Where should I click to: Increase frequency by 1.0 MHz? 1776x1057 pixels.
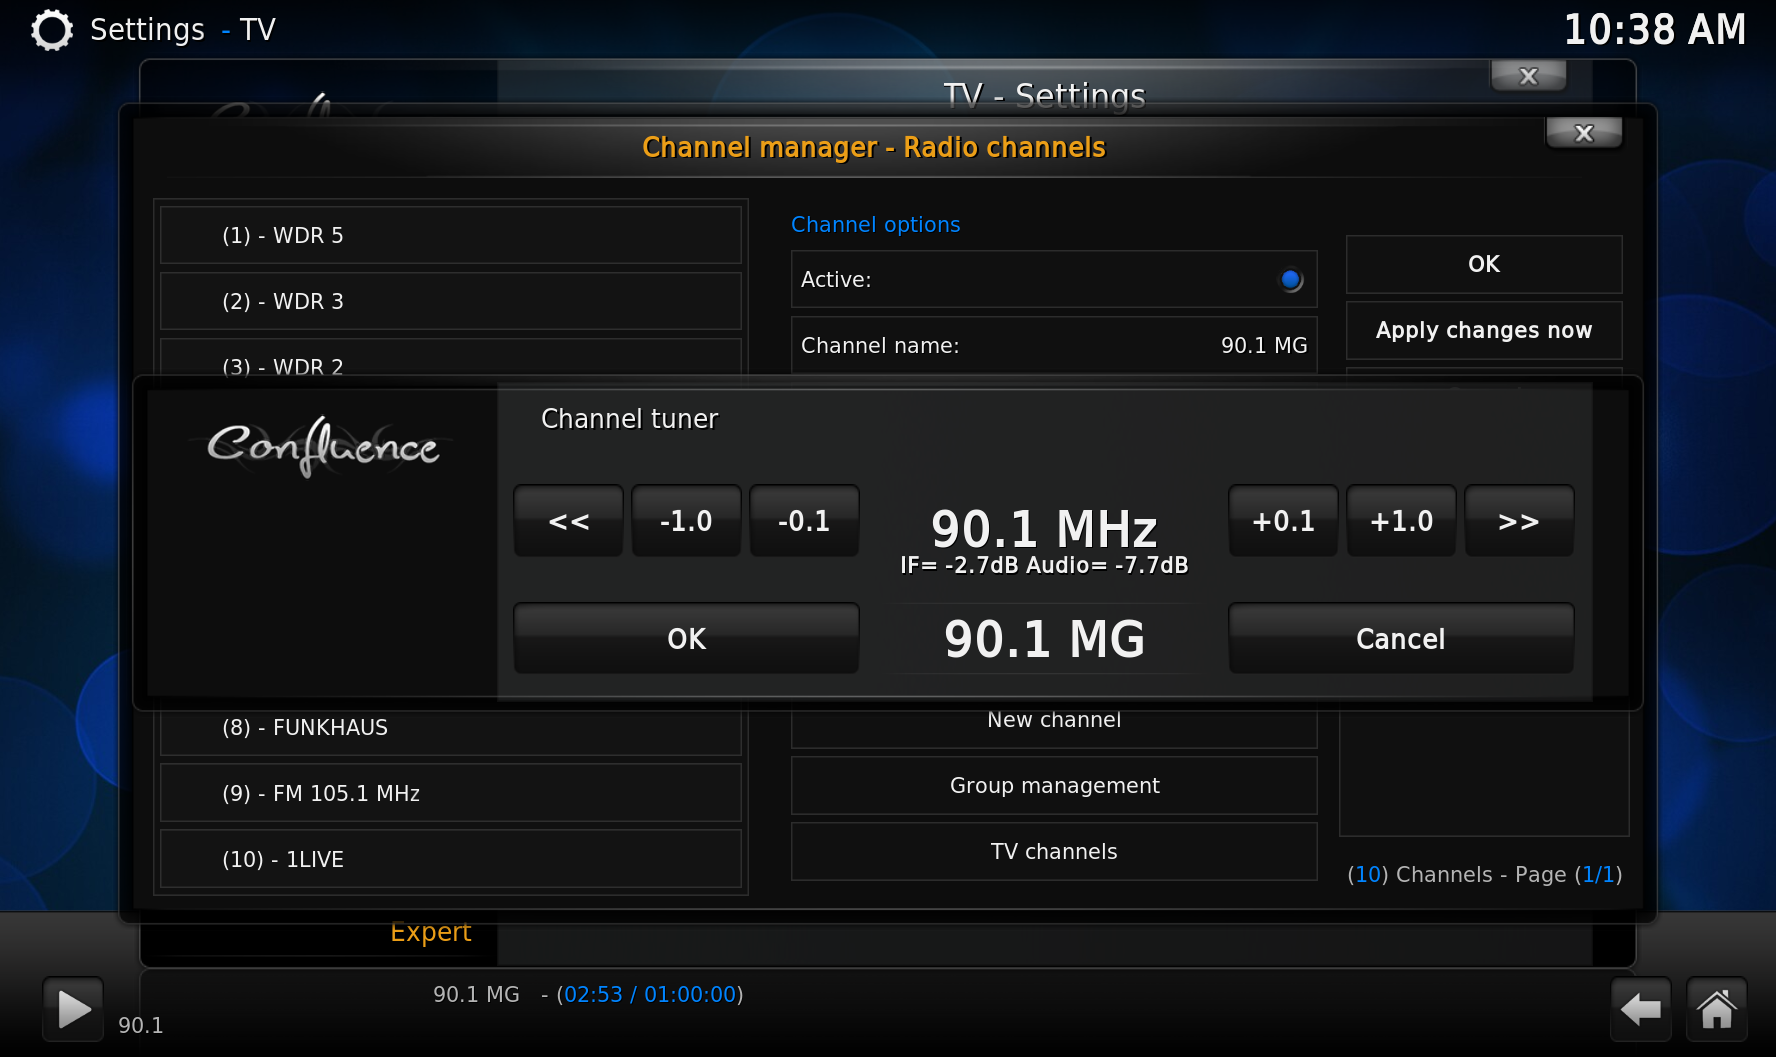(1401, 521)
